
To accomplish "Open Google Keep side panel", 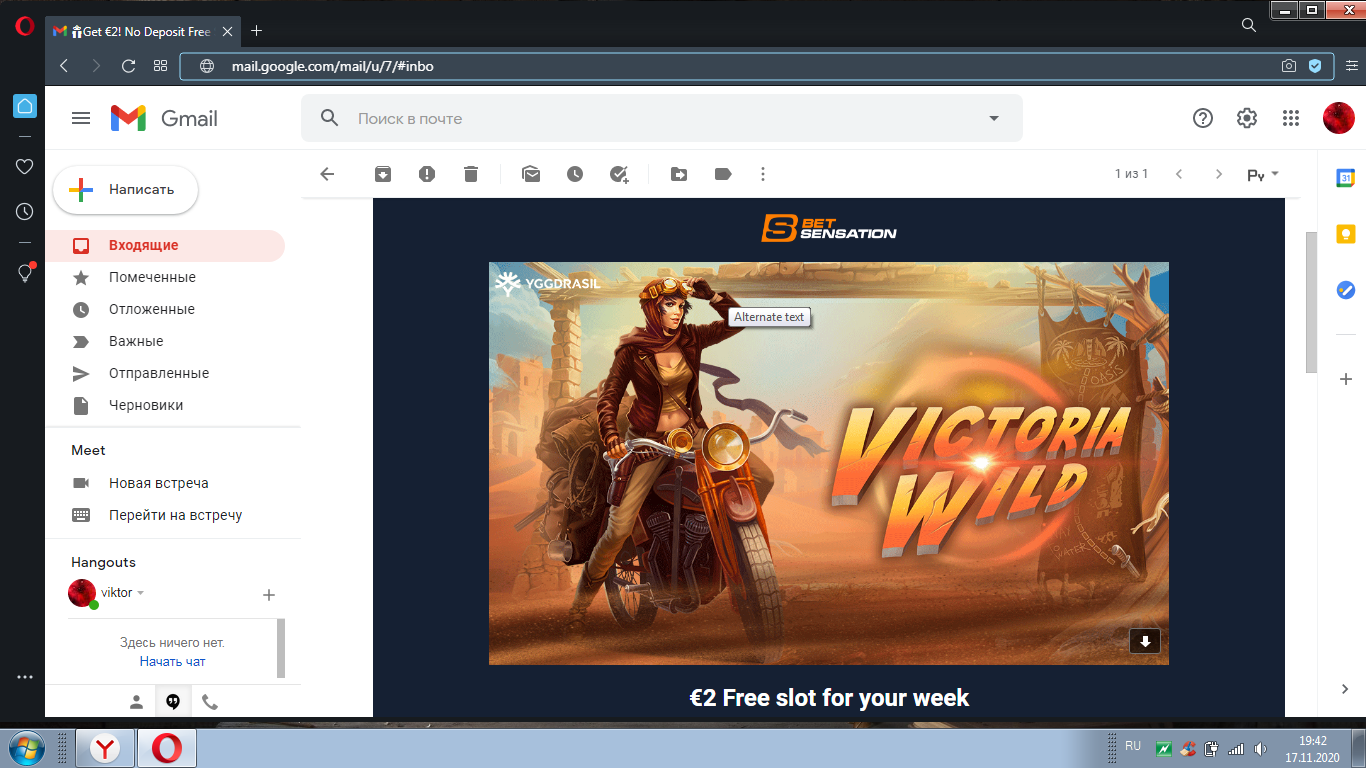I will pyautogui.click(x=1346, y=234).
